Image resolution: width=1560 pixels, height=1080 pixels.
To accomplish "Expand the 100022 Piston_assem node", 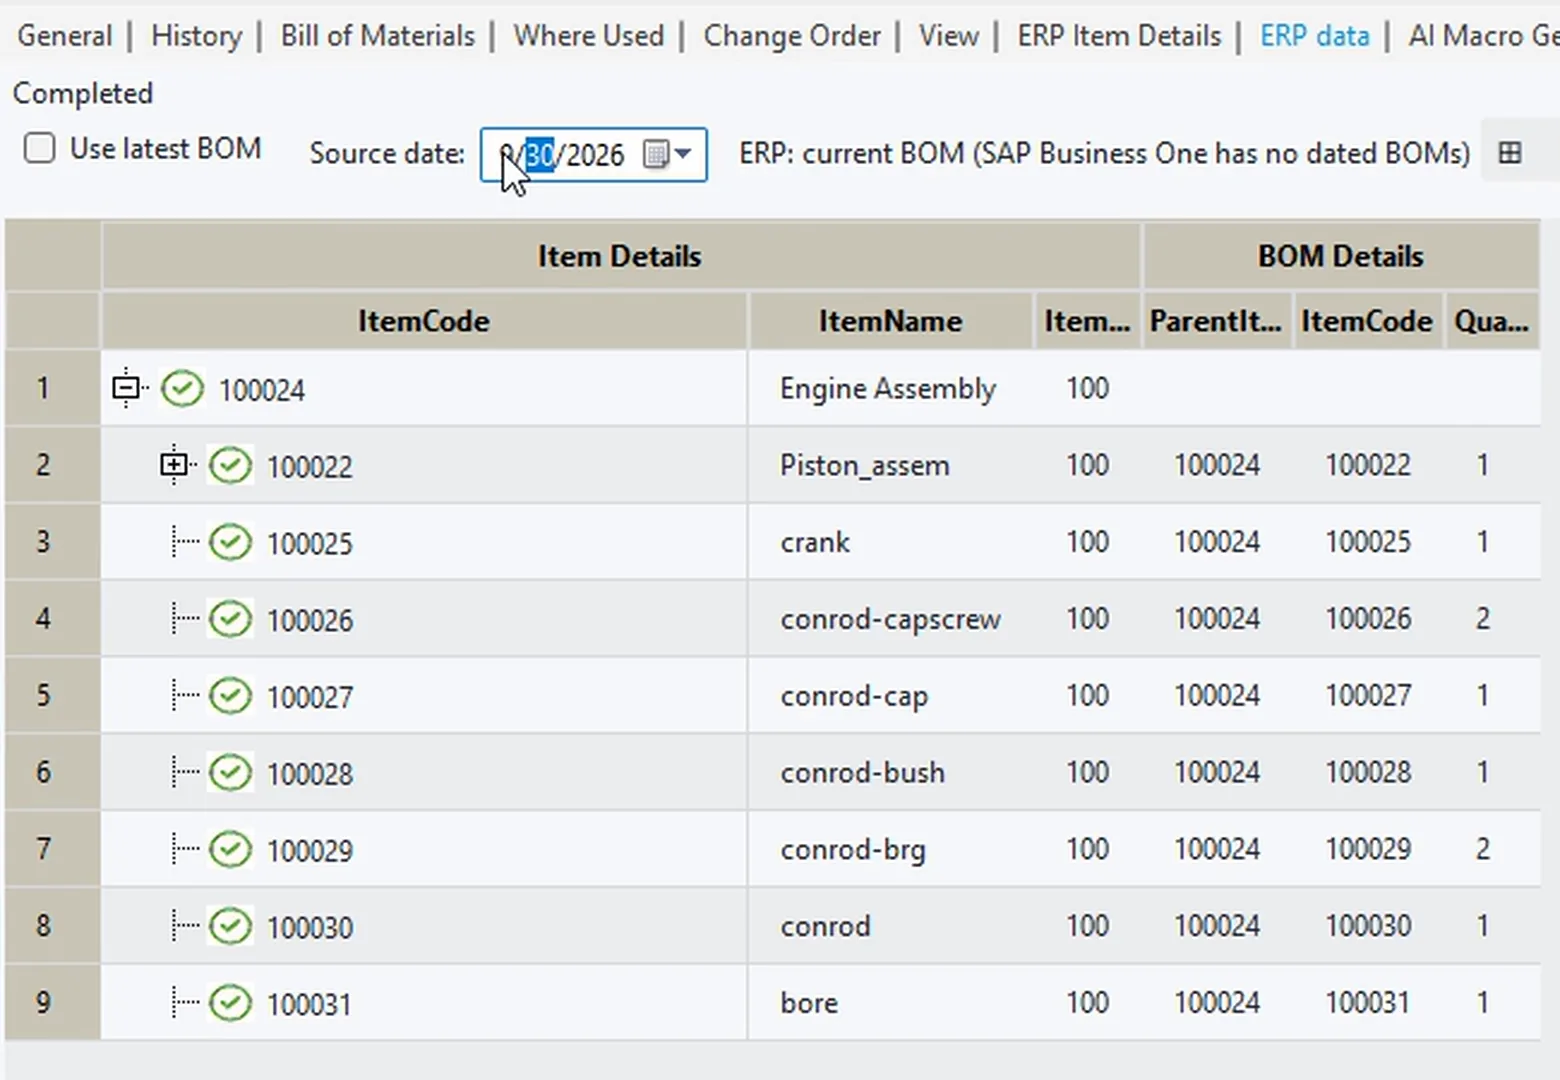I will pyautogui.click(x=174, y=464).
